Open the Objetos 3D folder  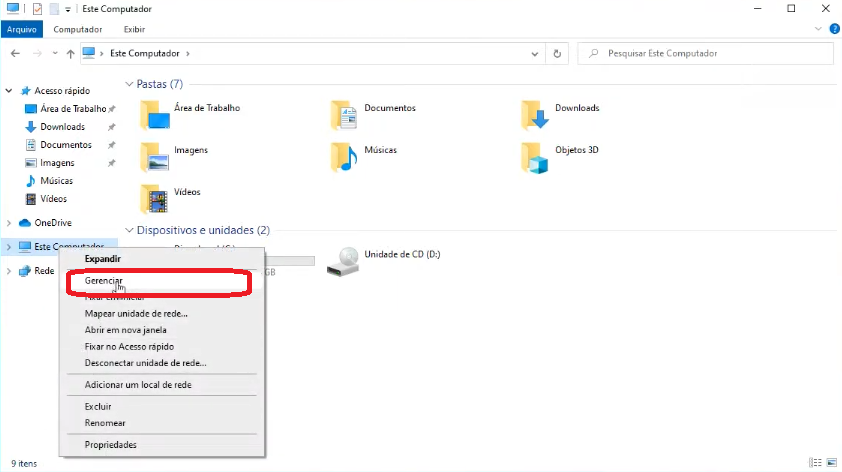pos(535,157)
